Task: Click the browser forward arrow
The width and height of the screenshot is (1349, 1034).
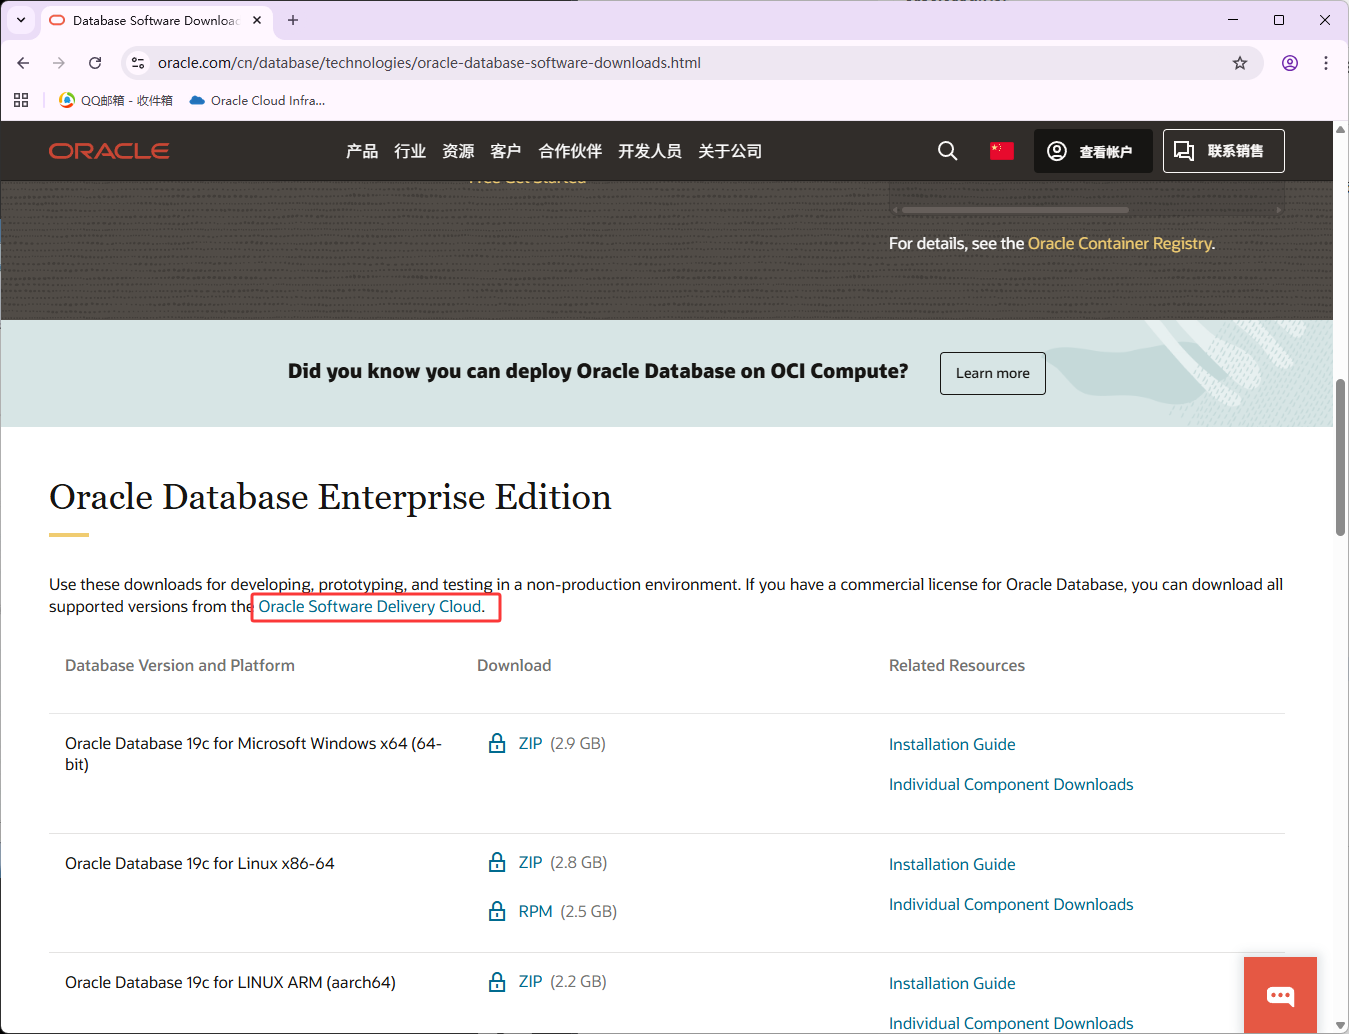Action: click(59, 63)
